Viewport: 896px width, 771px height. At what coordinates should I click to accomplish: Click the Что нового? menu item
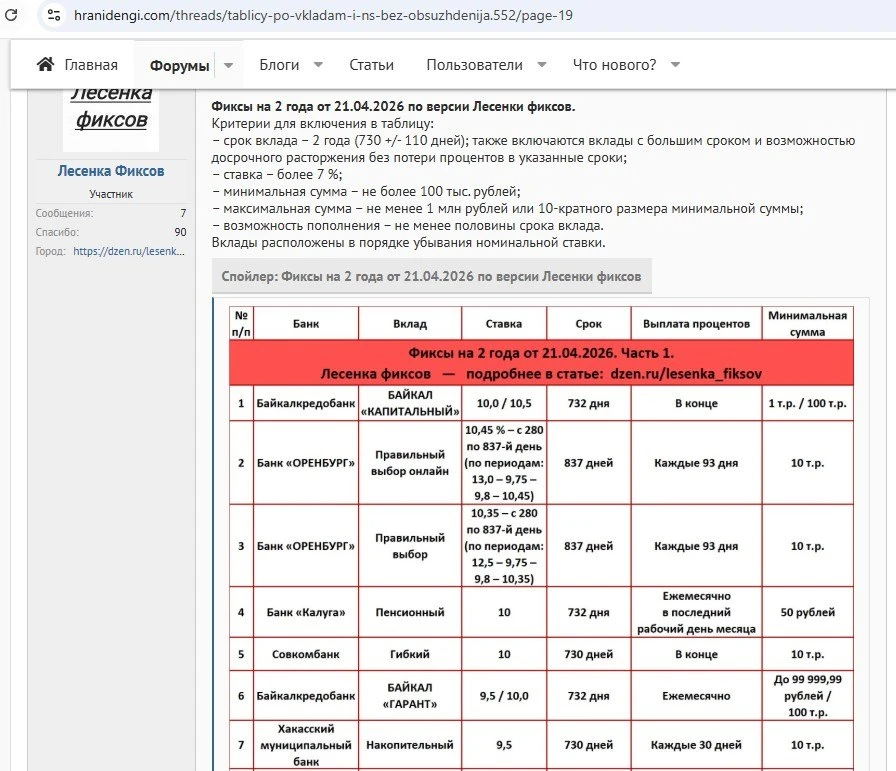[x=614, y=65]
